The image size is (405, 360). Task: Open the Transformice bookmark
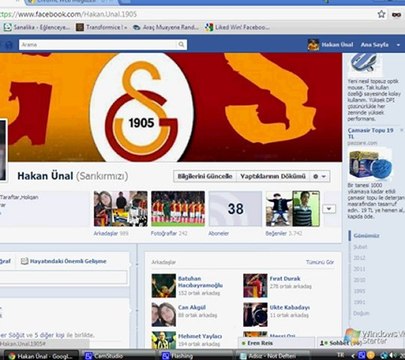tap(102, 27)
